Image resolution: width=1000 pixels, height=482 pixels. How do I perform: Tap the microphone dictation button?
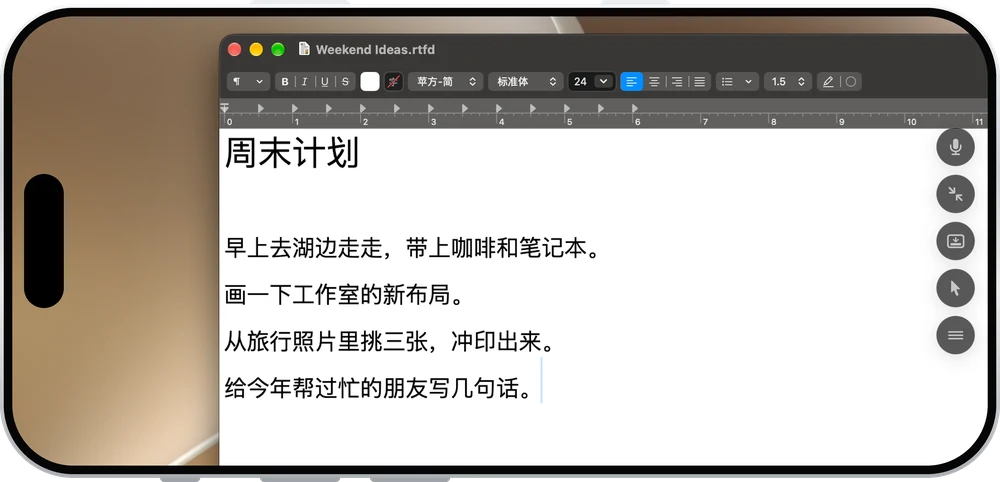[x=955, y=147]
